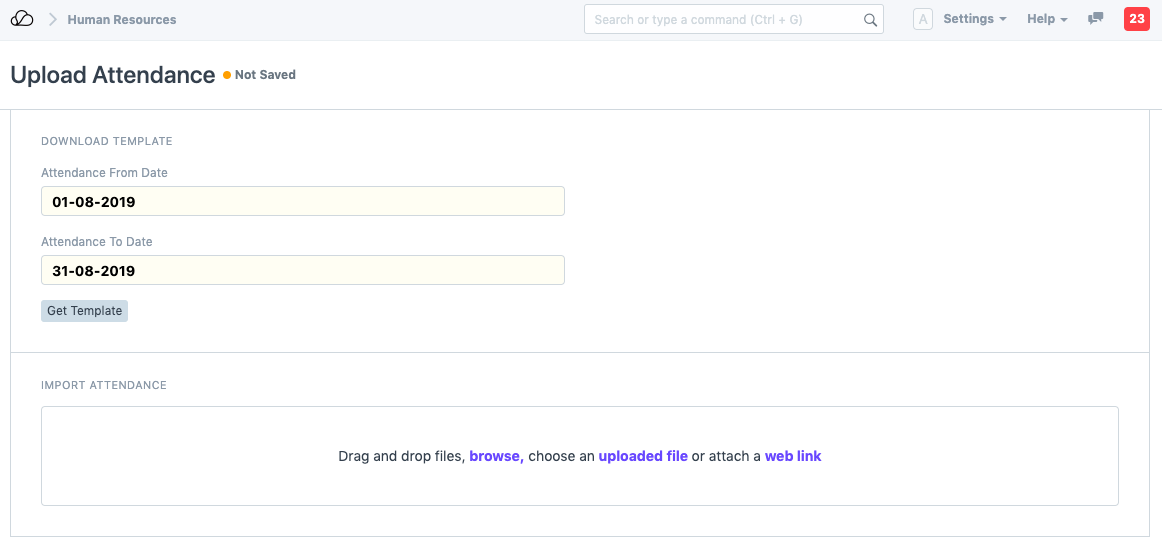Open the chat messages icon
Image resolution: width=1162 pixels, height=545 pixels.
coord(1096,19)
